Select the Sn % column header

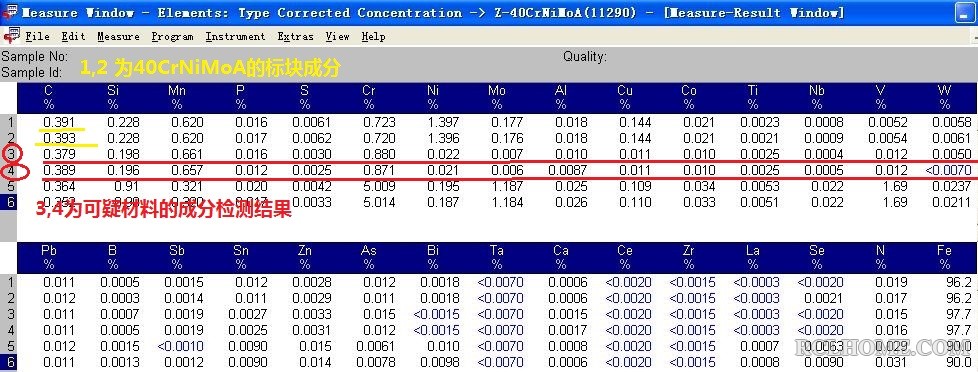pos(241,257)
